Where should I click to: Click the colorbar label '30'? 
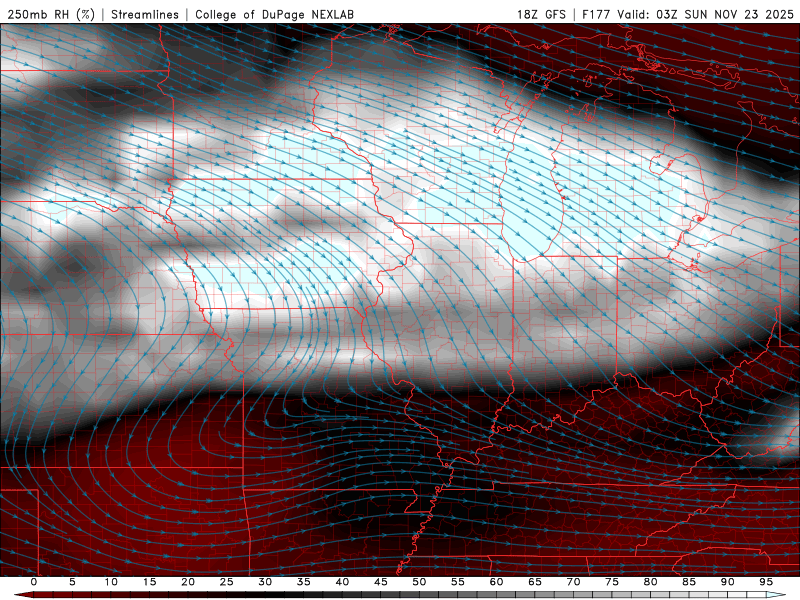(265, 582)
